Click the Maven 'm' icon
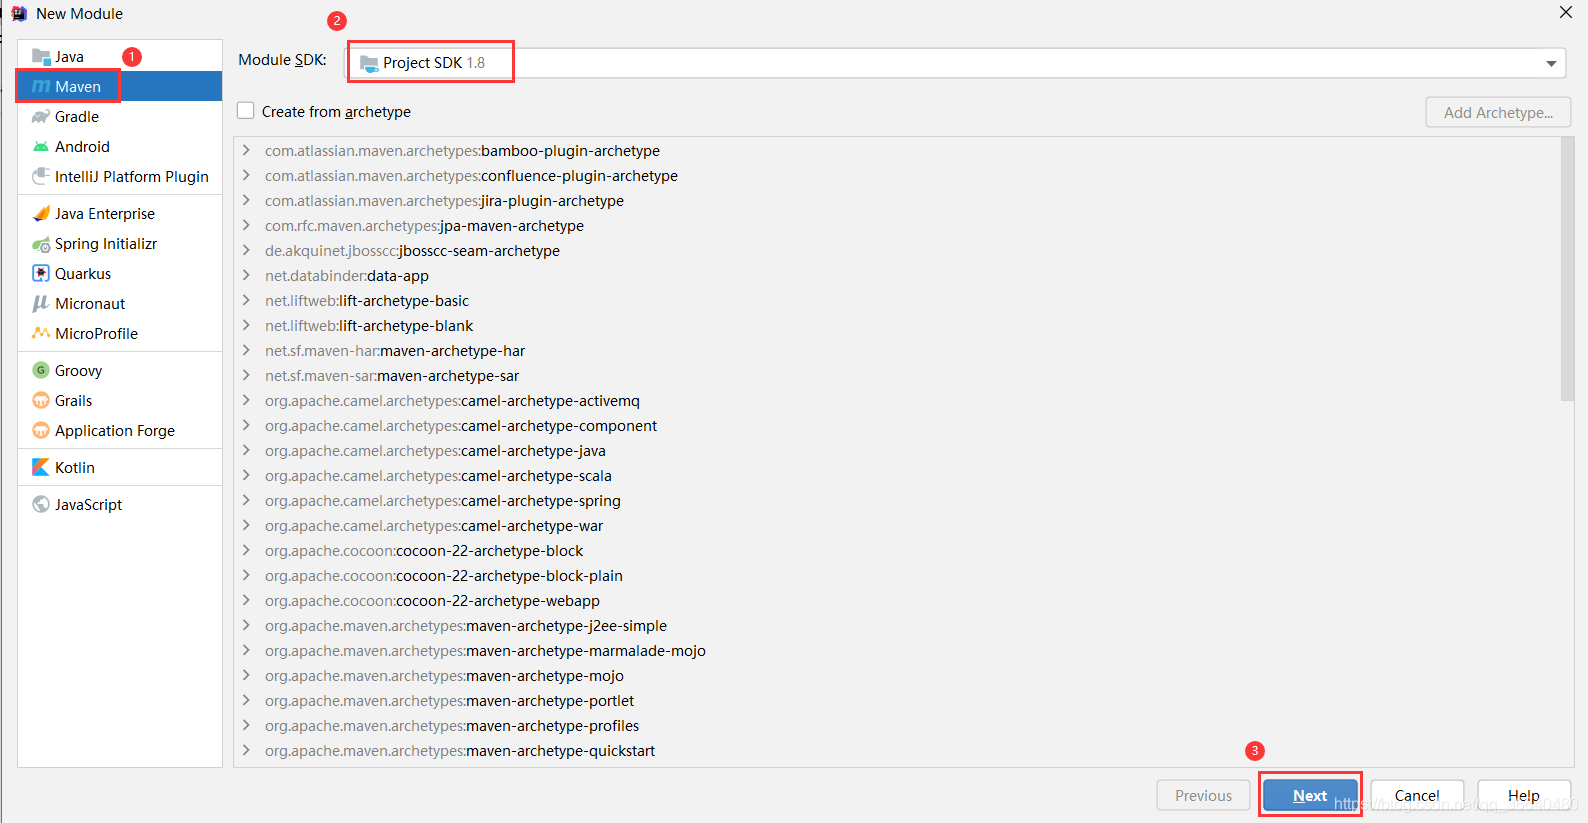Viewport: 1588px width, 823px height. 41,87
